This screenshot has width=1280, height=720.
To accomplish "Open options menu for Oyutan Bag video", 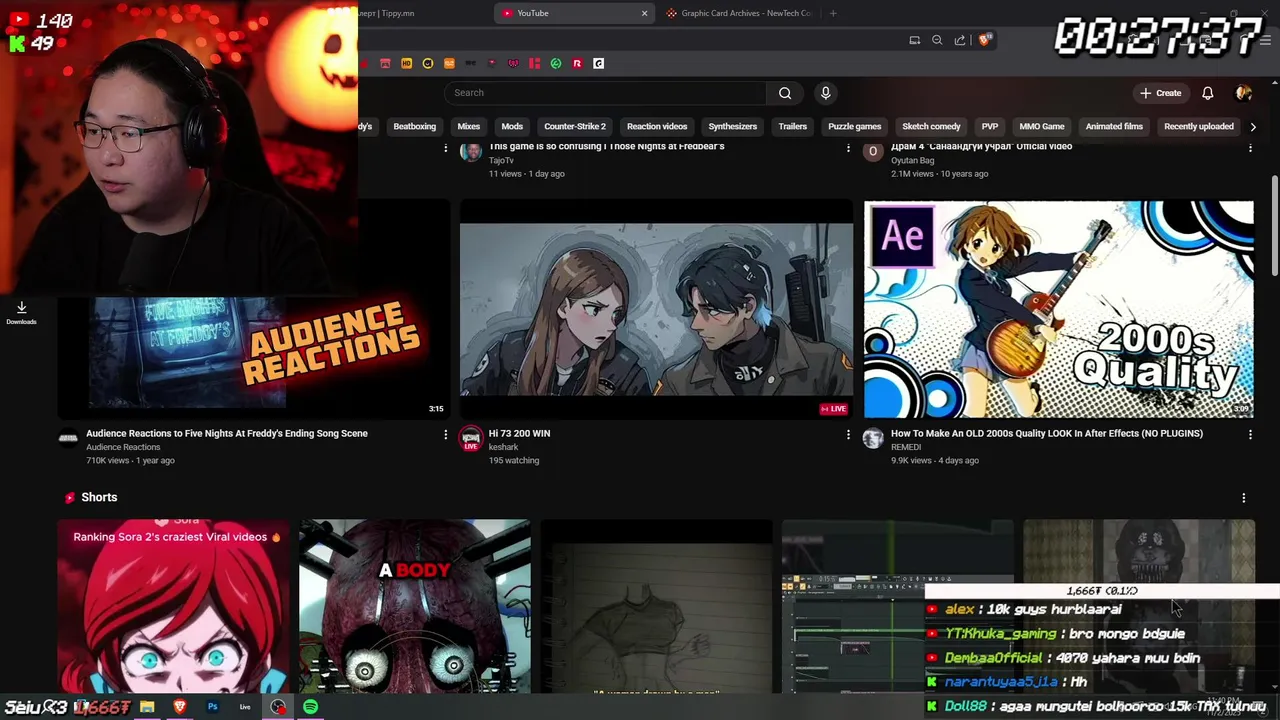I will [1250, 148].
